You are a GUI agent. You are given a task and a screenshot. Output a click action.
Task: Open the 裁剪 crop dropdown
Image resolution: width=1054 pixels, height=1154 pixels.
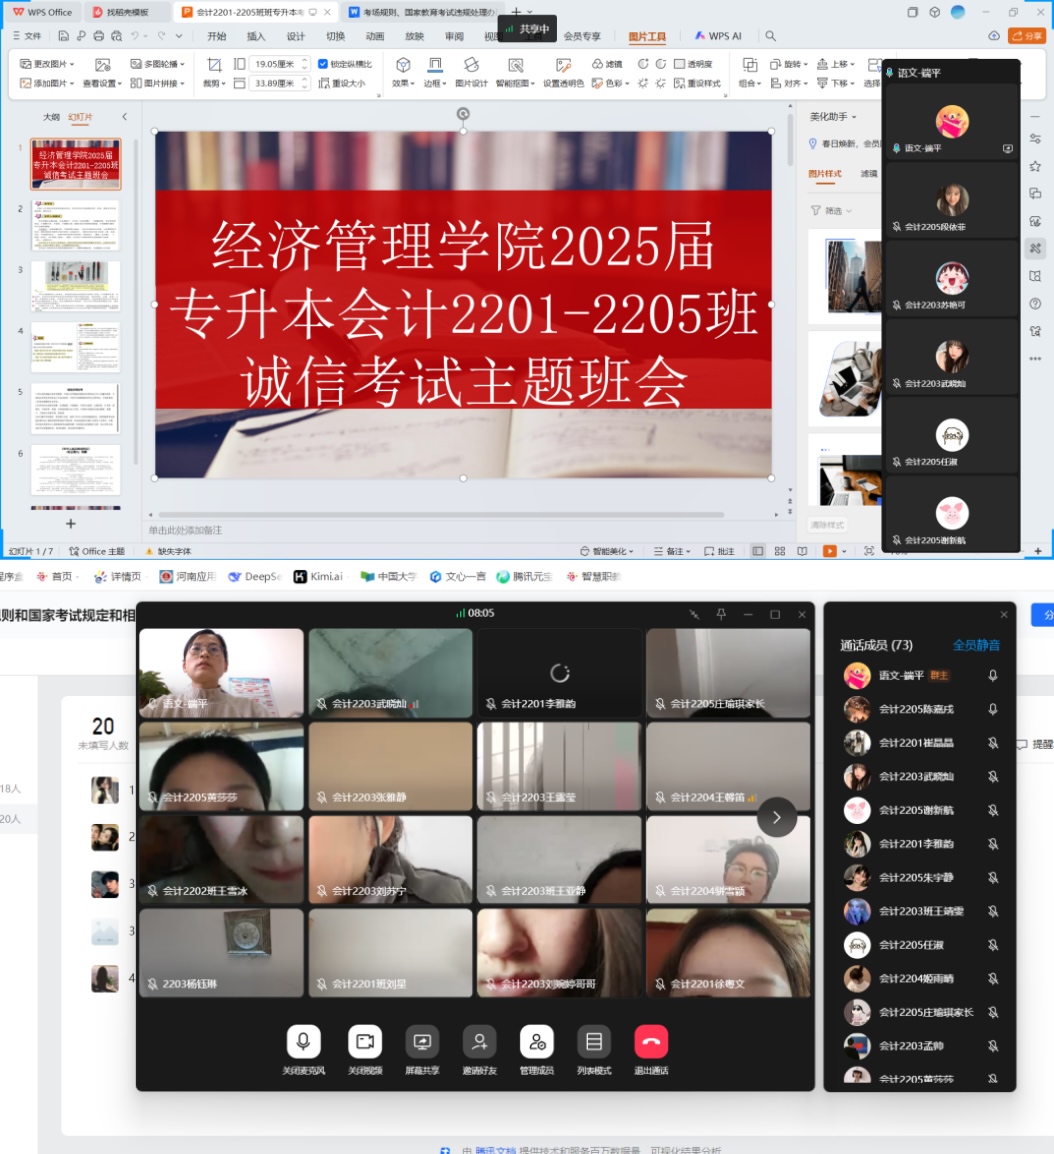214,84
